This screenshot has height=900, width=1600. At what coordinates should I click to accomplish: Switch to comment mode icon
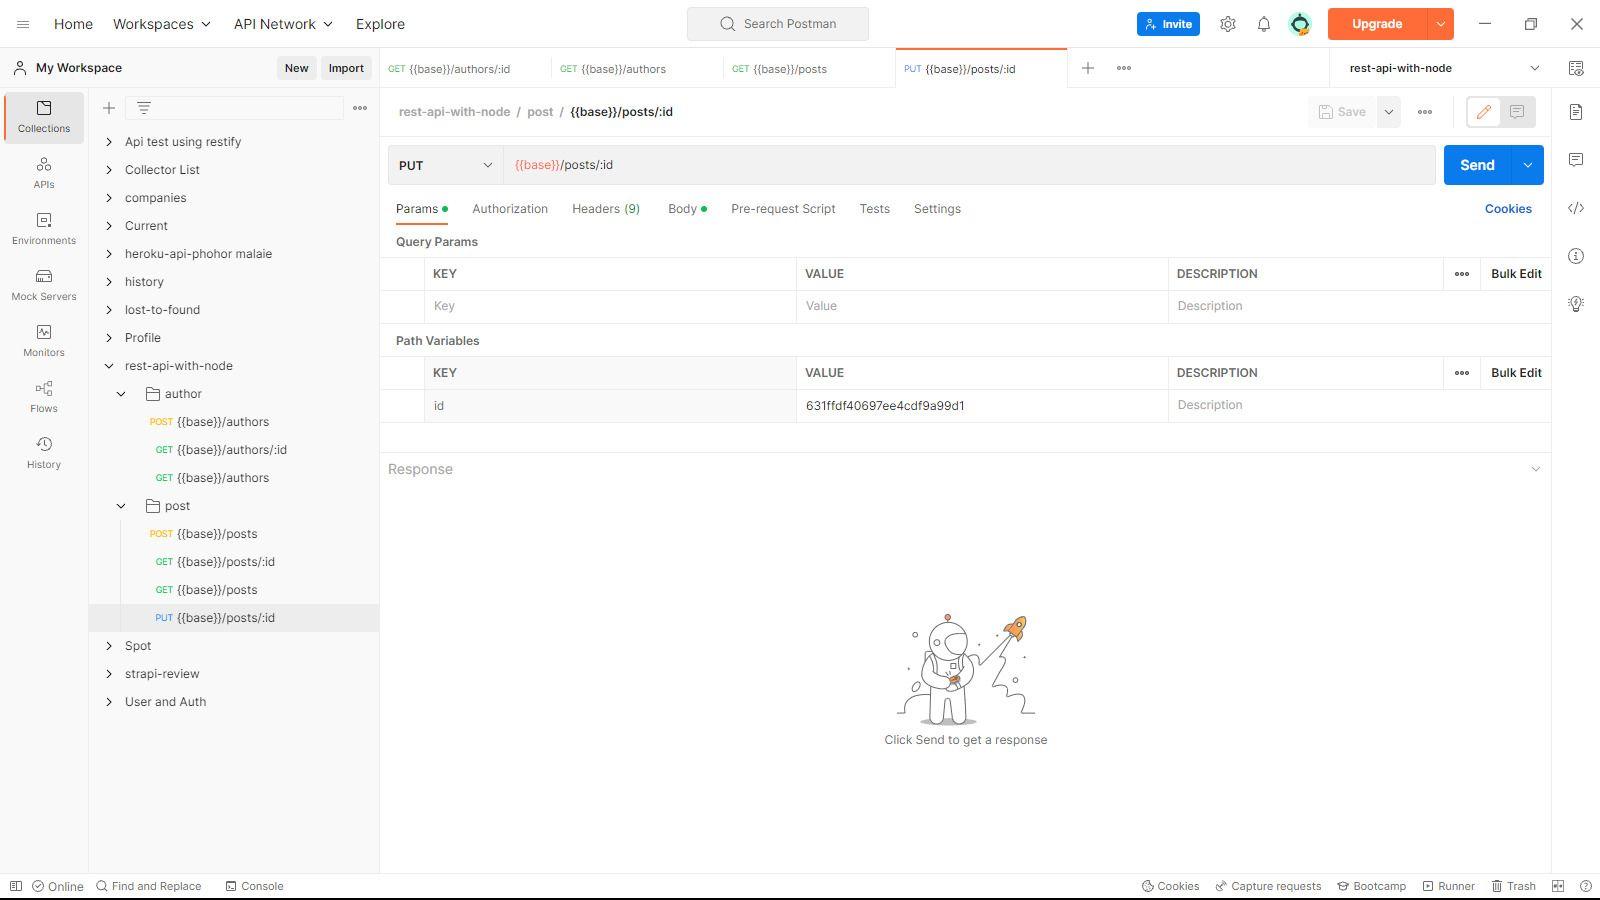tap(1517, 112)
